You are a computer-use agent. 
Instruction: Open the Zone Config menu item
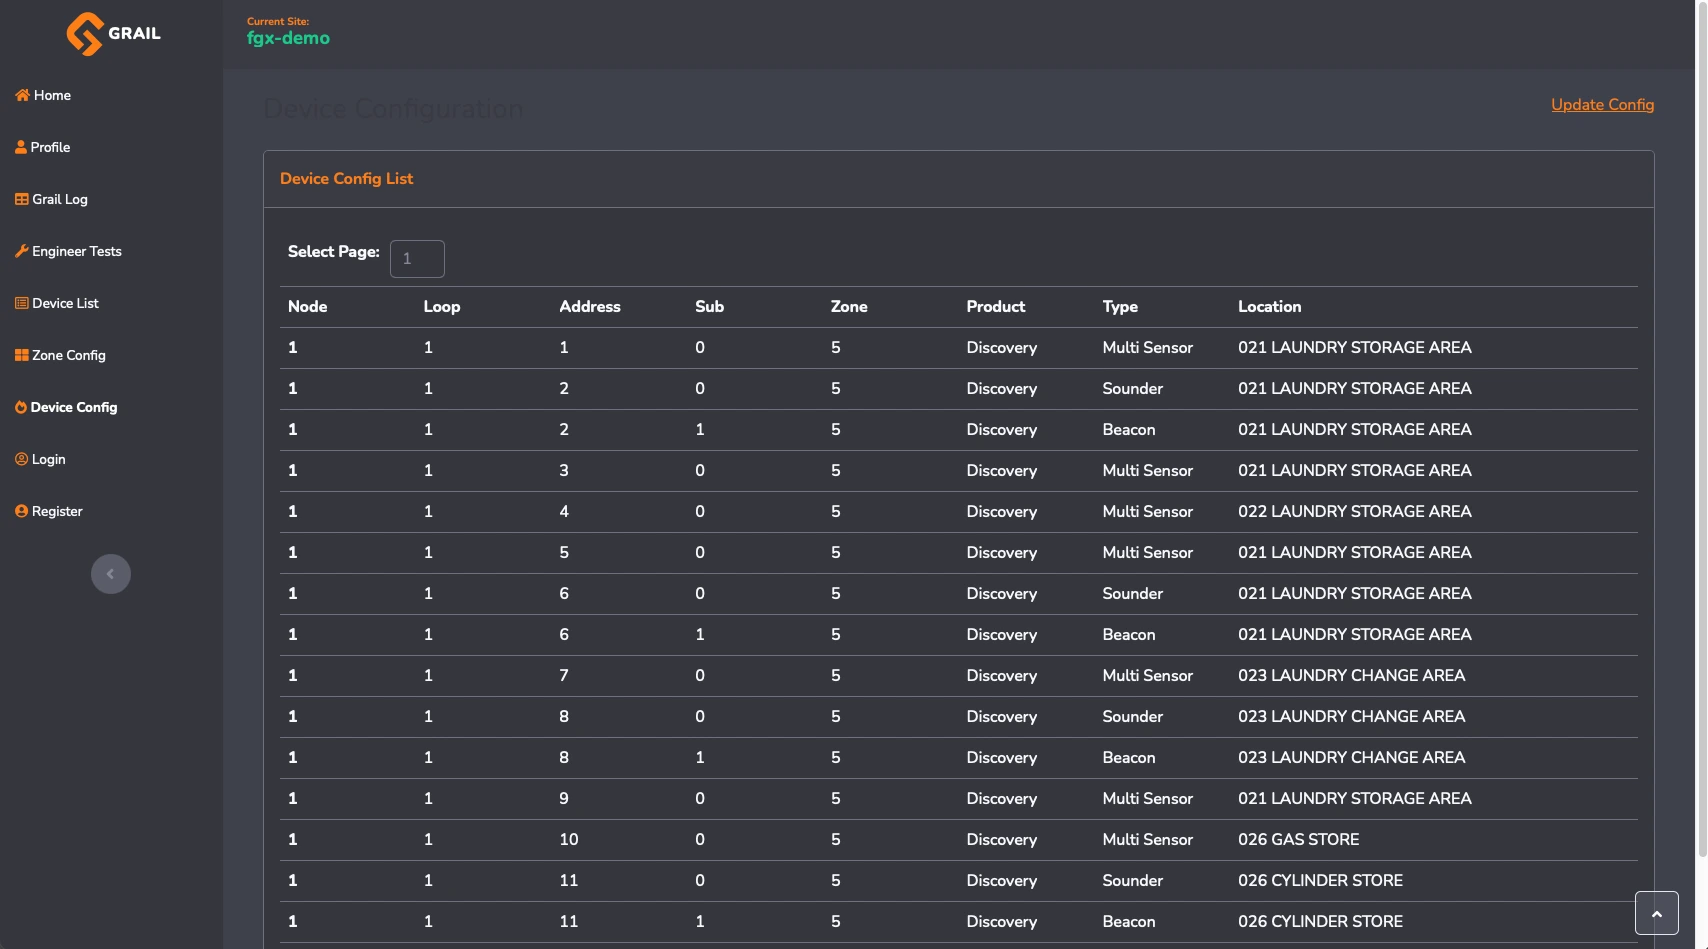coord(68,355)
